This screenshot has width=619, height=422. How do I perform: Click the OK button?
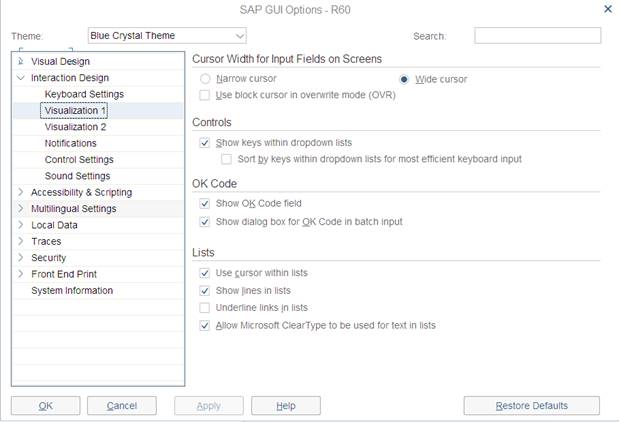click(46, 405)
